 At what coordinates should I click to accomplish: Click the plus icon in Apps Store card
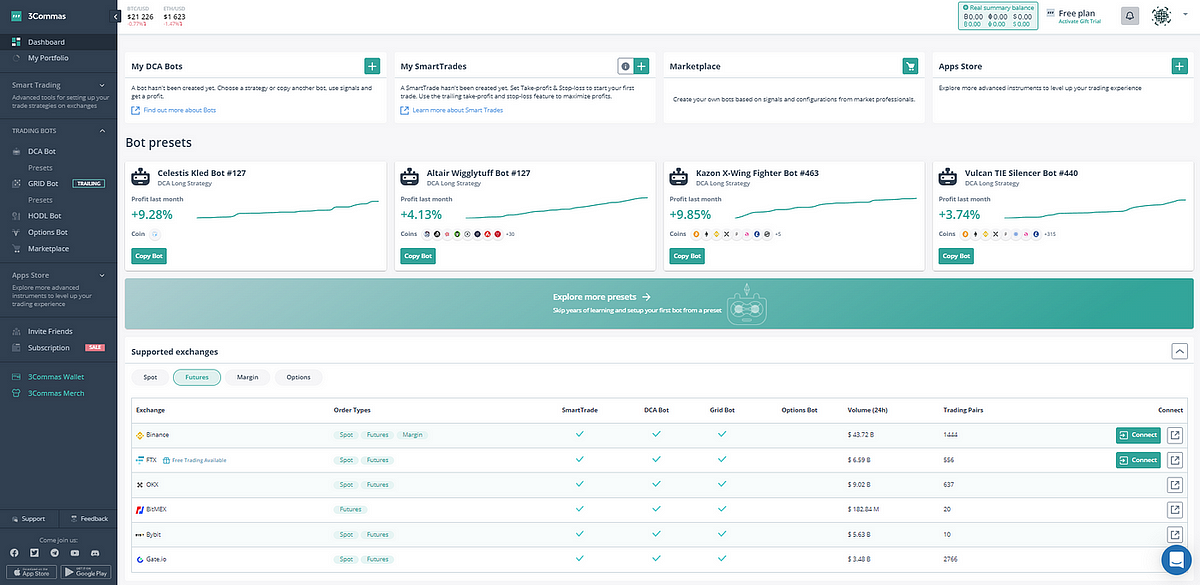point(1179,66)
